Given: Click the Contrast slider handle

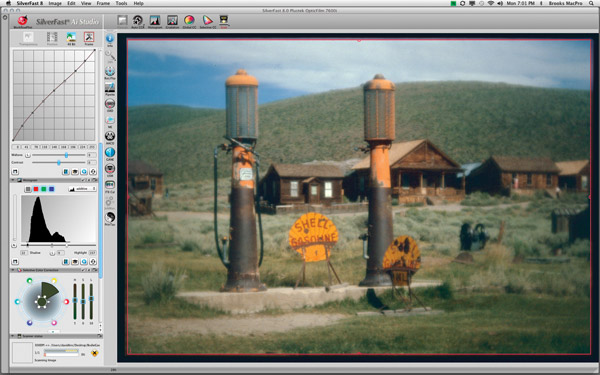Looking at the screenshot, I should pos(59,163).
